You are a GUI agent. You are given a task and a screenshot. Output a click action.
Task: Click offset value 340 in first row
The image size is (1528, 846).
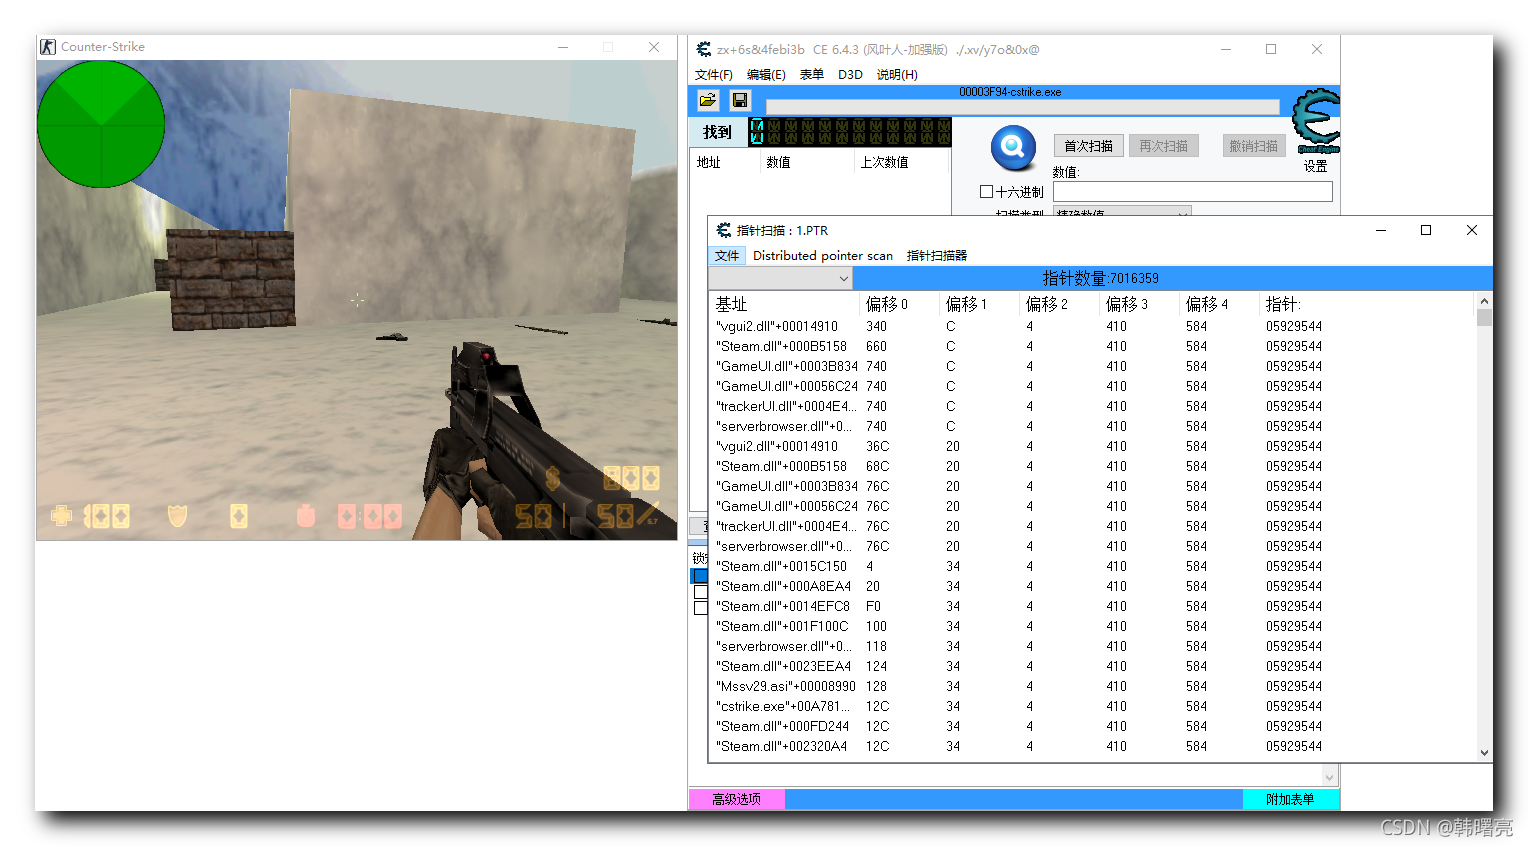876,326
